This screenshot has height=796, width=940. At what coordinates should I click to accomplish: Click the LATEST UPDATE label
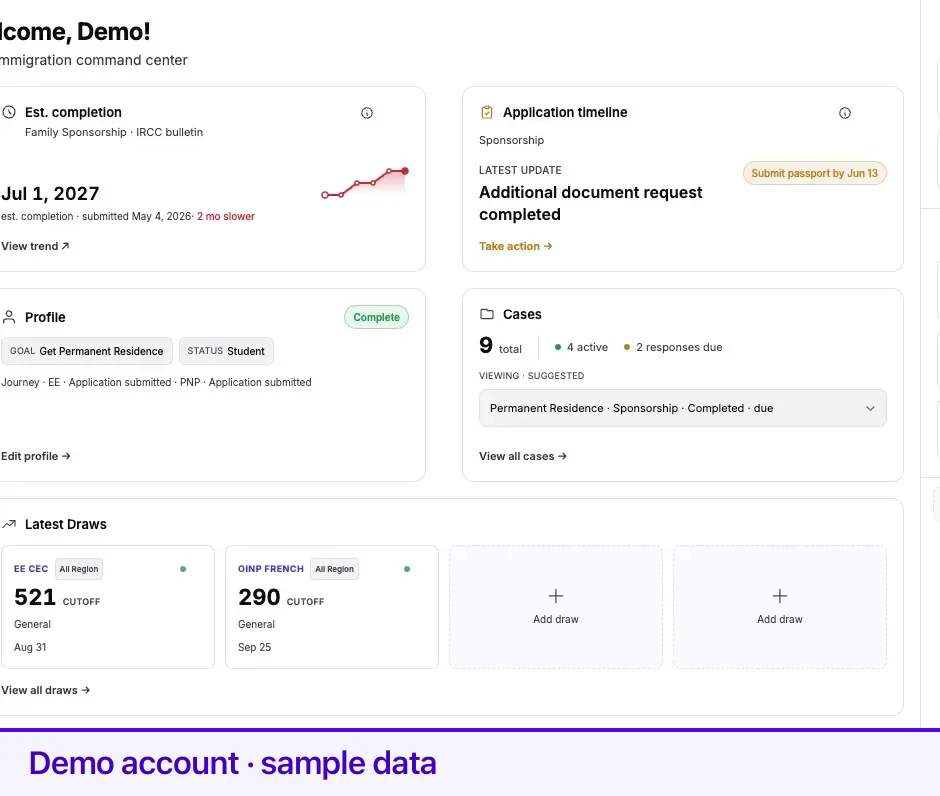coord(520,170)
